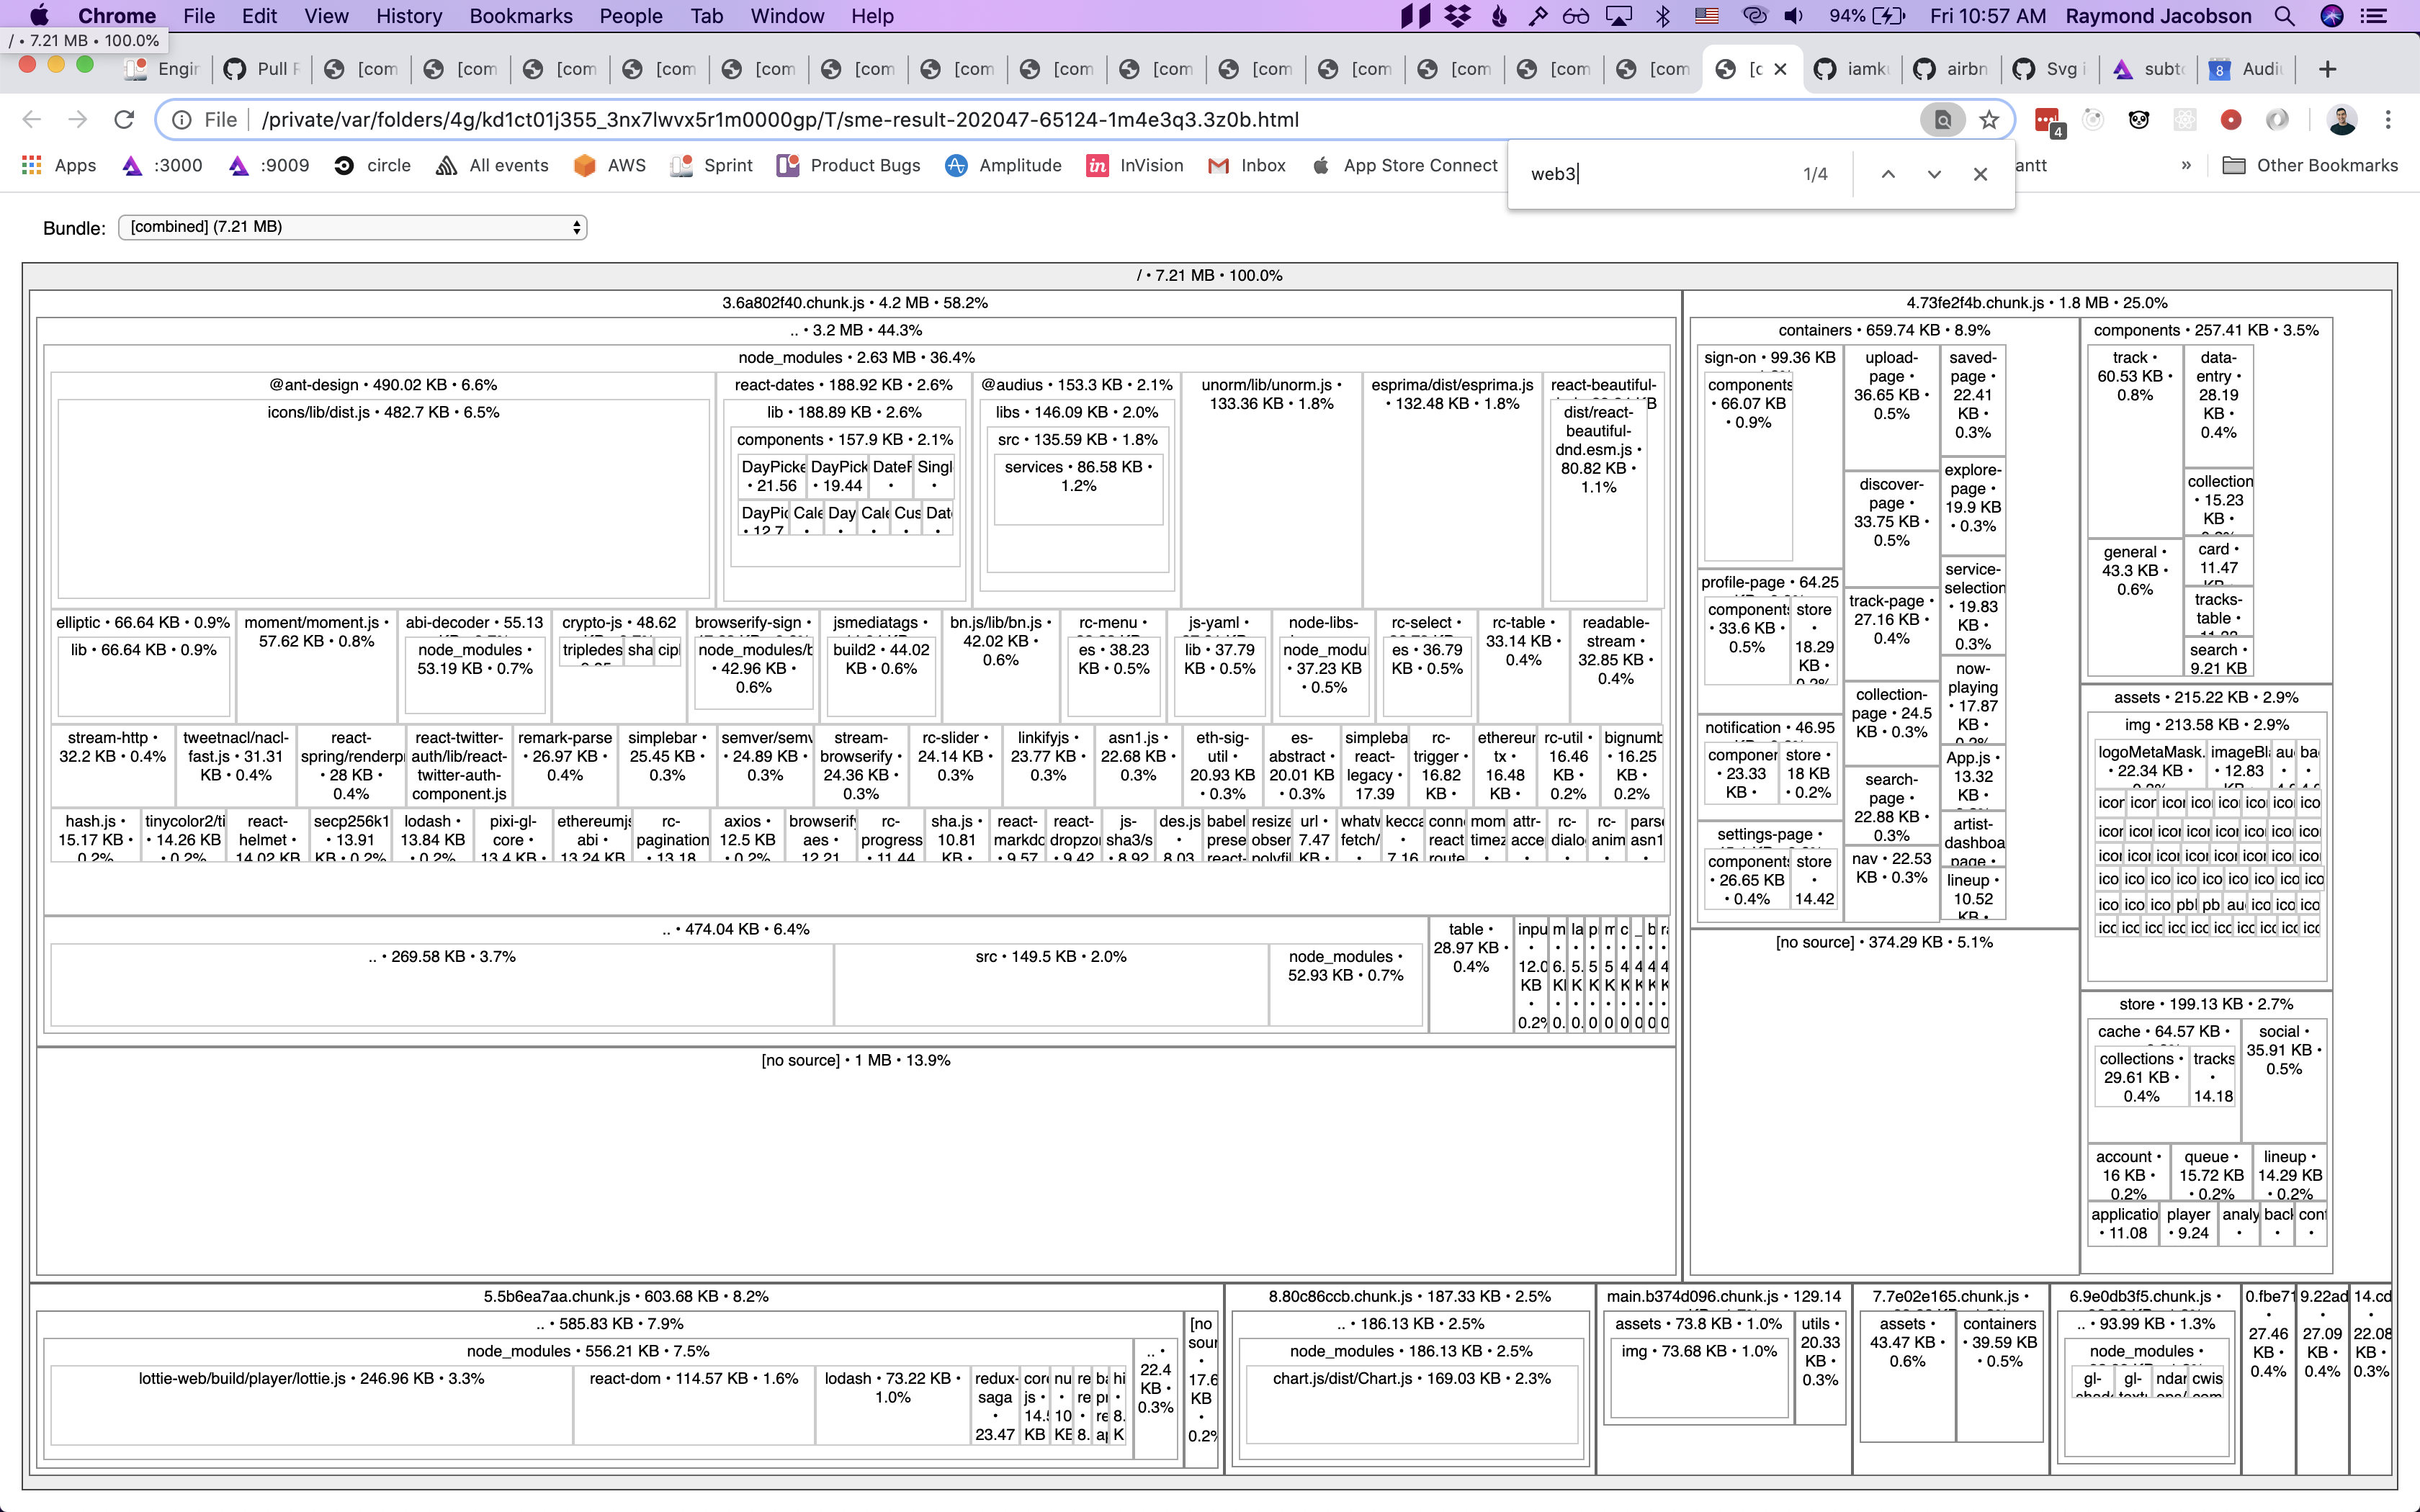Click the address bar URL
Viewport: 2420px width, 1512px height.
(x=780, y=120)
